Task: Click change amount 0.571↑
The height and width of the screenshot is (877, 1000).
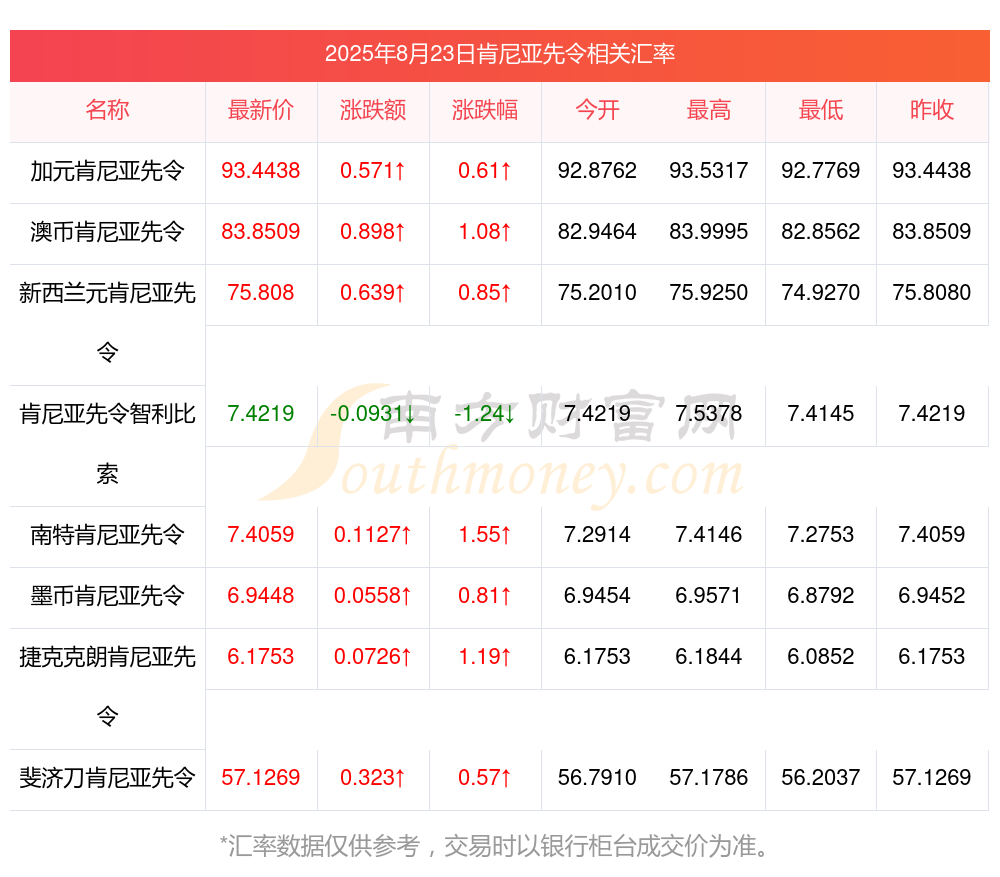Action: pyautogui.click(x=373, y=170)
